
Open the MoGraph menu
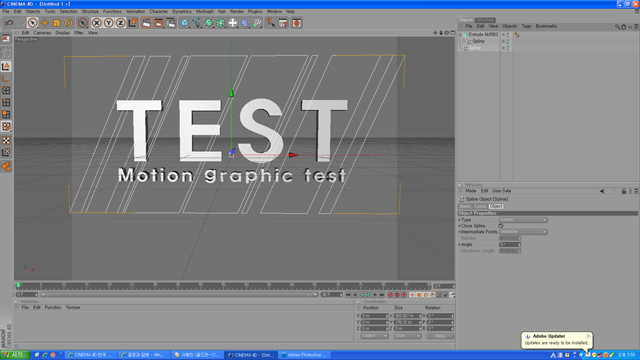click(x=204, y=11)
